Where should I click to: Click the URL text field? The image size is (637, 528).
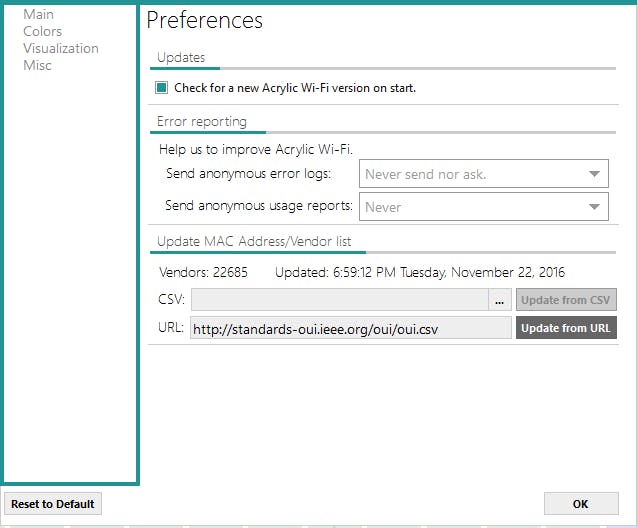pos(350,328)
